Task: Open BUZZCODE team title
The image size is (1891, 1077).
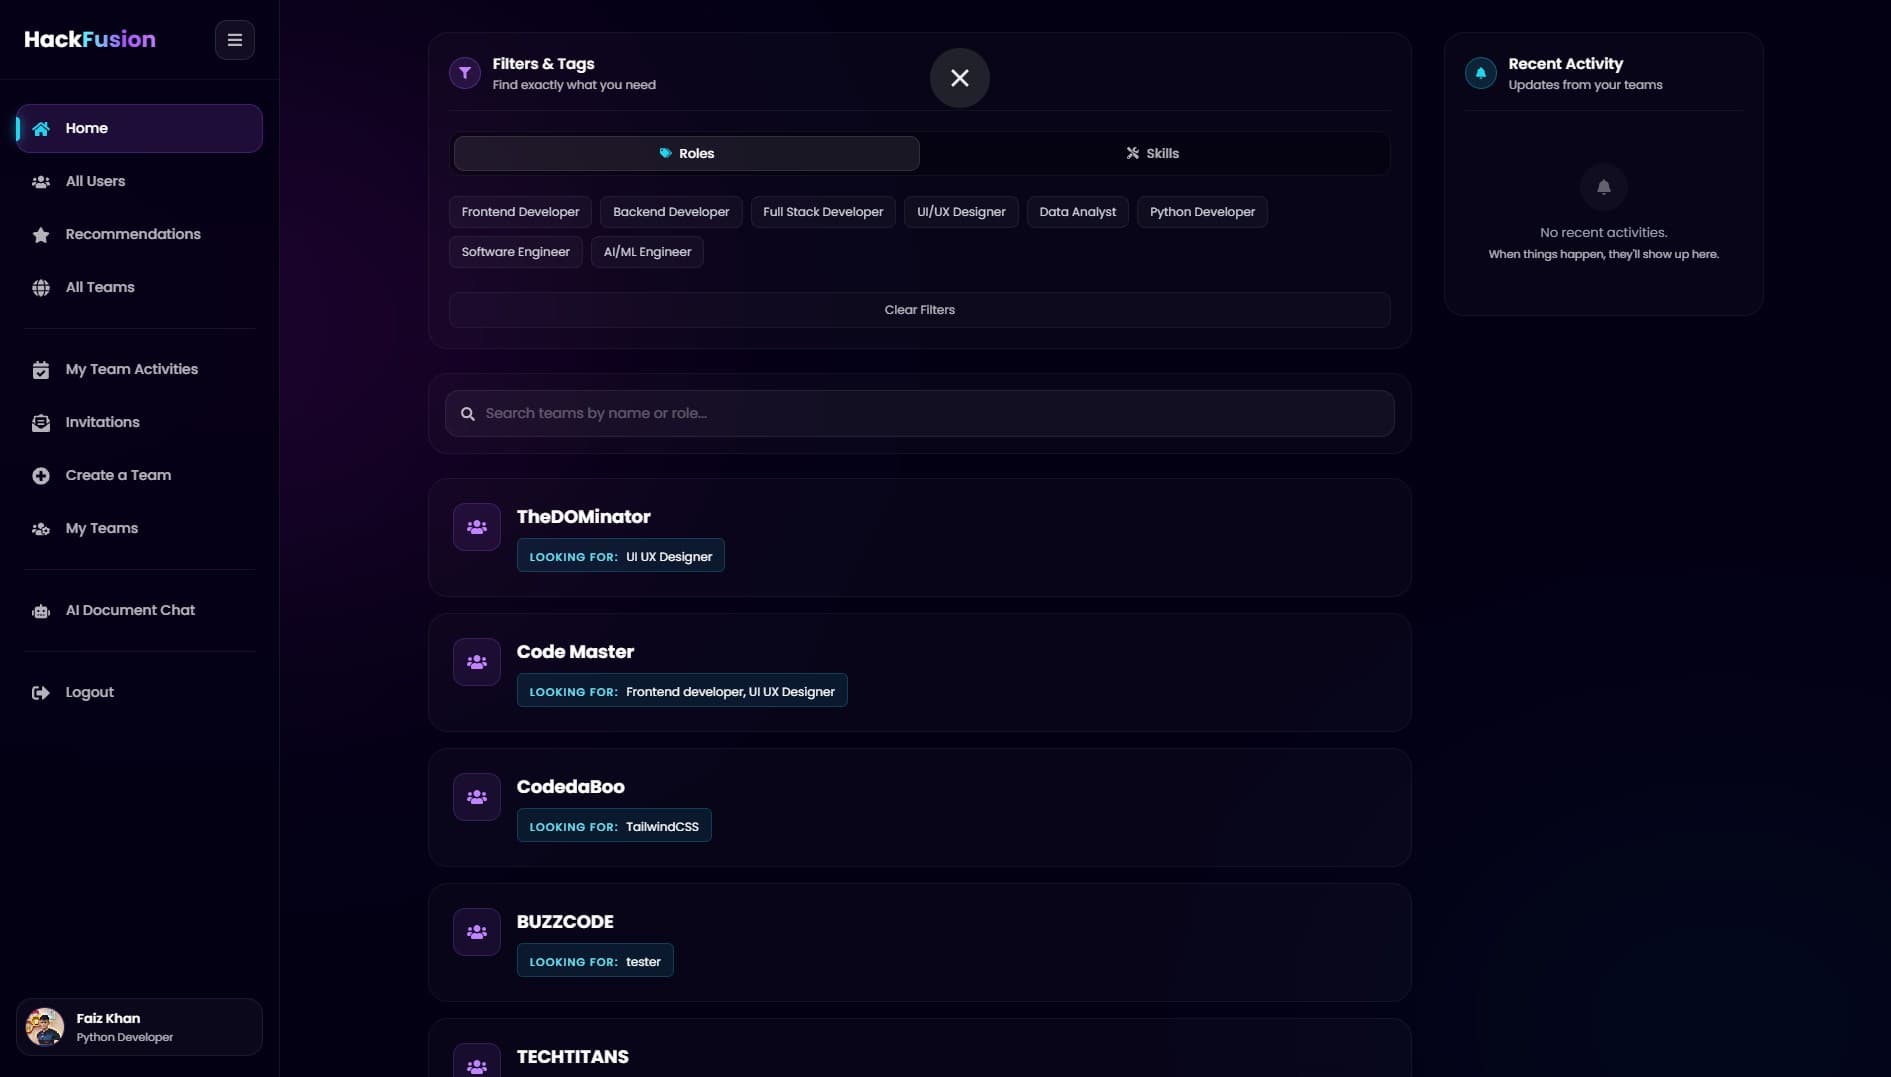Action: (x=565, y=922)
